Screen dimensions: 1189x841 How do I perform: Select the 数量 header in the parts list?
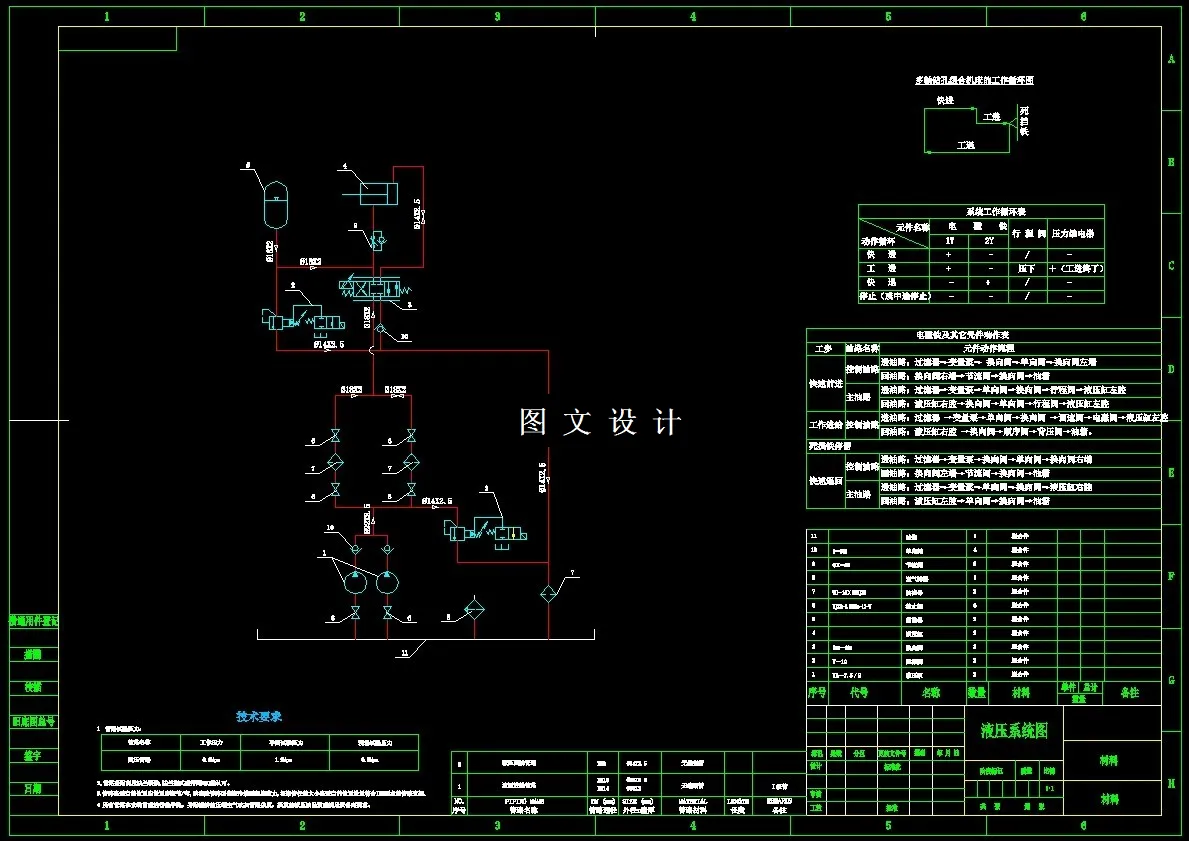pyautogui.click(x=977, y=692)
